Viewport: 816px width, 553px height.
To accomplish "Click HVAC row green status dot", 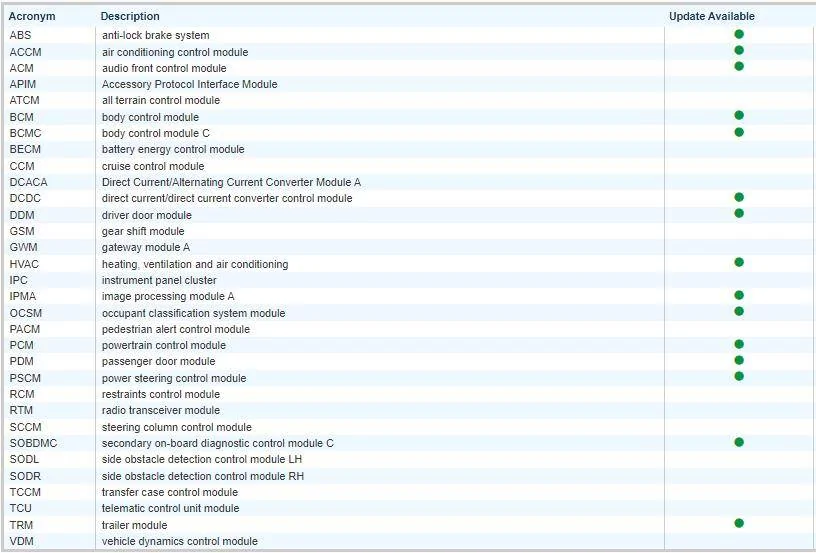I will pyautogui.click(x=739, y=262).
